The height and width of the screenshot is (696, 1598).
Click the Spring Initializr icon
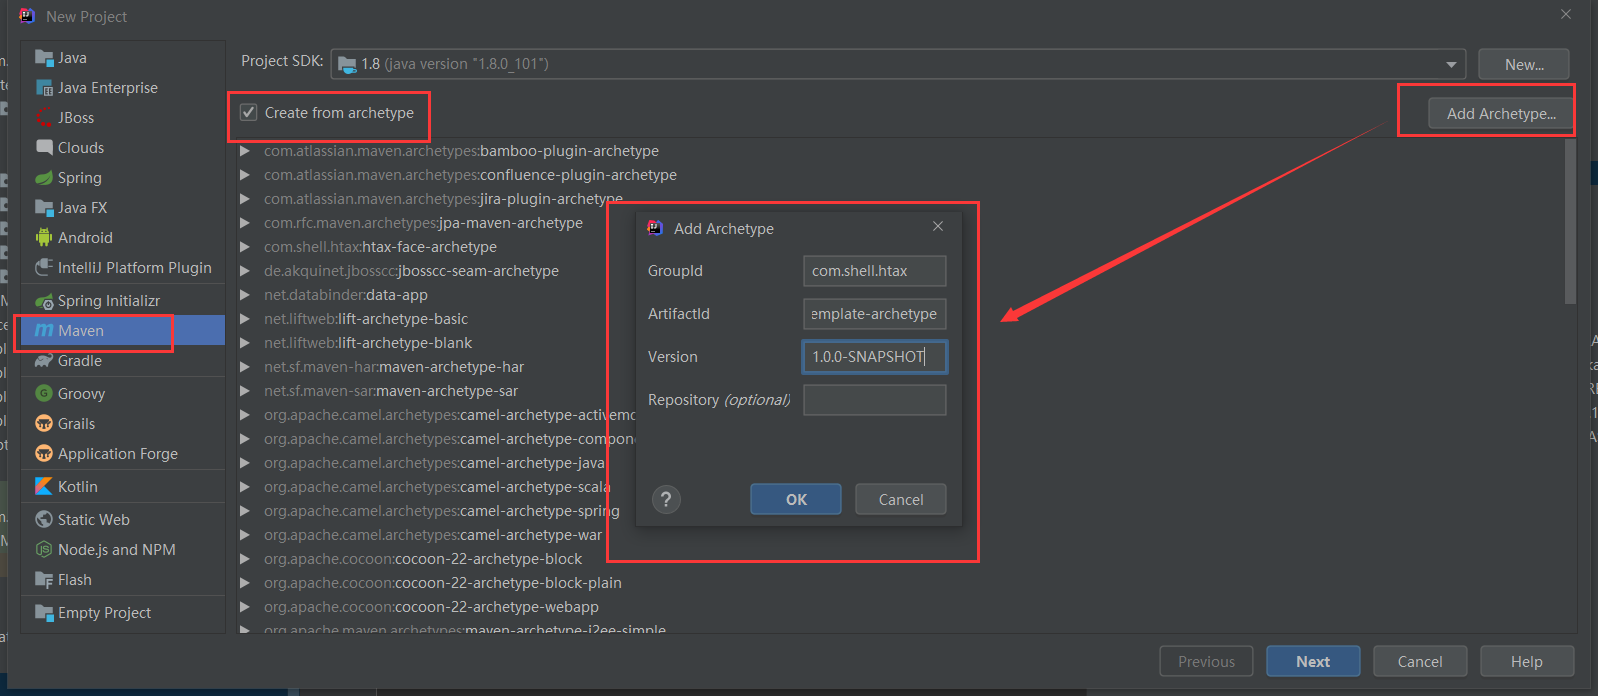pyautogui.click(x=44, y=301)
